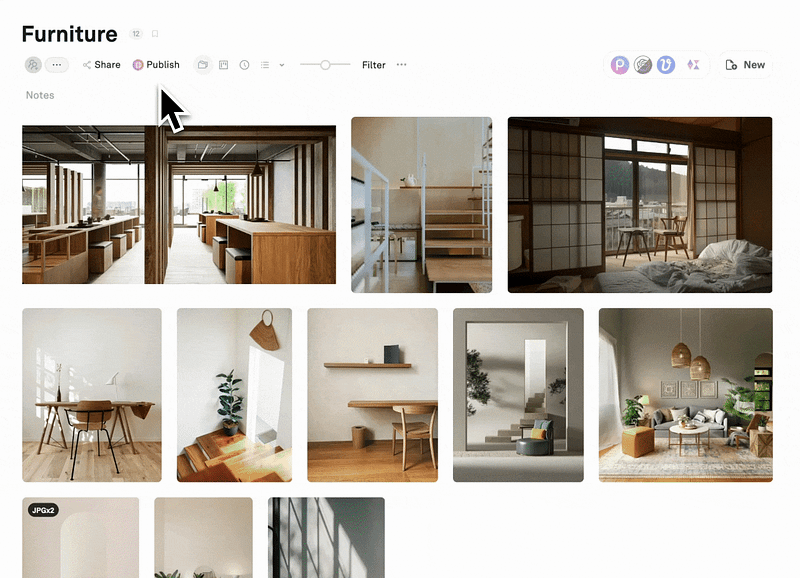Publish the Furniture collection
Screen dimensions: 800x578
tap(156, 65)
